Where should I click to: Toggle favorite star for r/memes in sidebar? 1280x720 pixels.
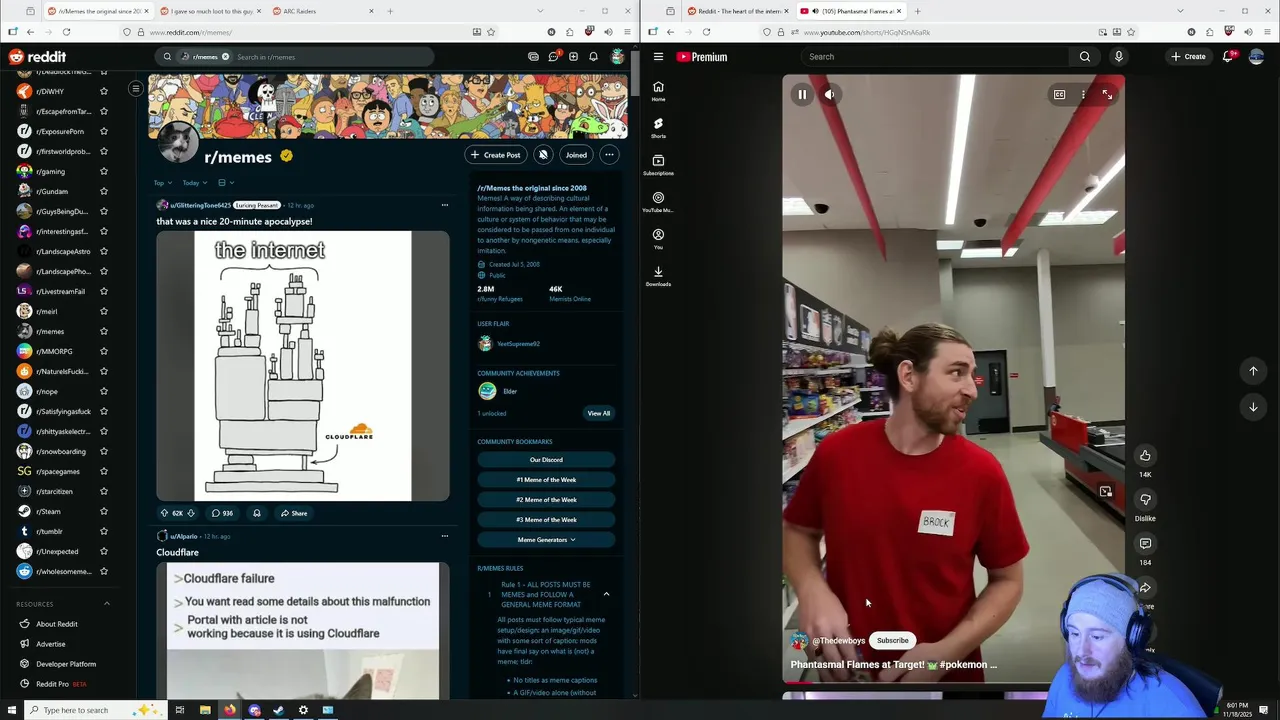pos(103,331)
